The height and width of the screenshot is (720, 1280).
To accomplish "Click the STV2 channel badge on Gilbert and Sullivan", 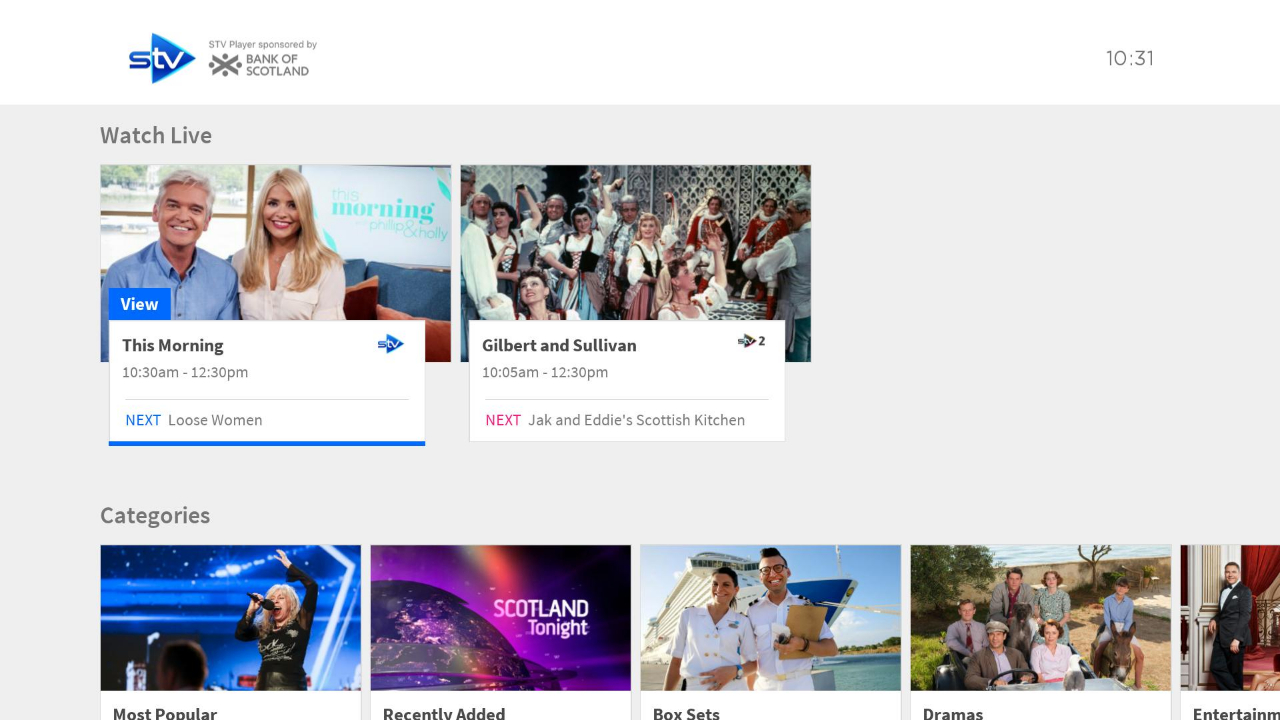I will pyautogui.click(x=751, y=341).
